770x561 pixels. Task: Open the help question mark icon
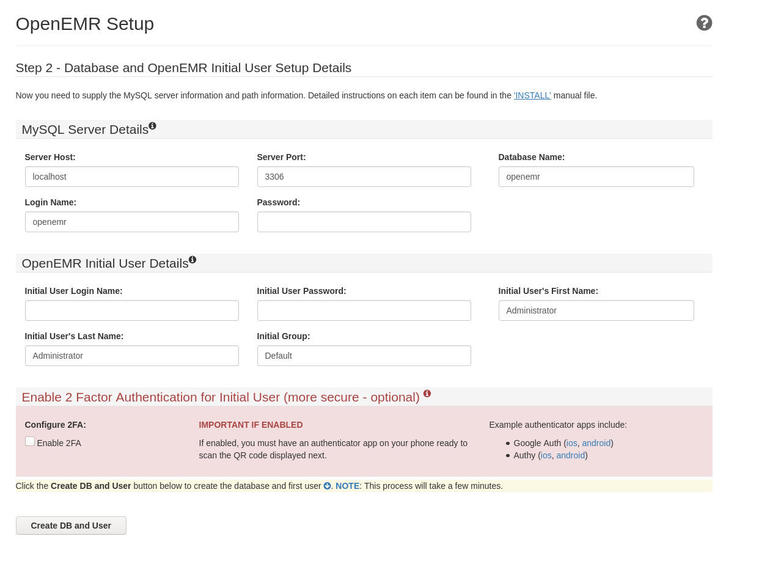704,23
